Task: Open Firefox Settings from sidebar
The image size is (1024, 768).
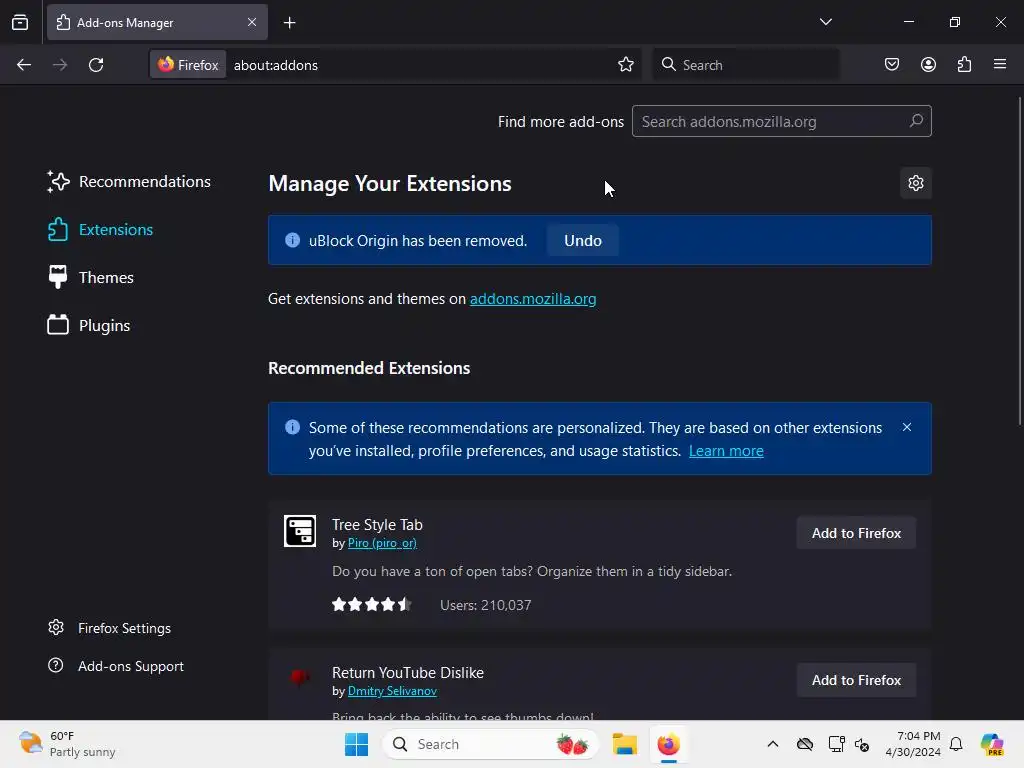Action: tap(109, 628)
